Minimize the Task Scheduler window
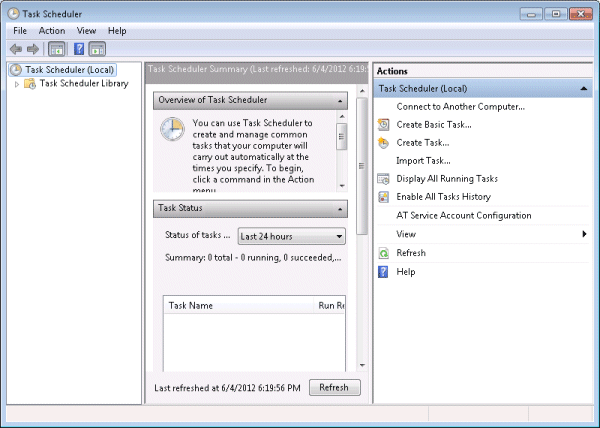The width and height of the screenshot is (600, 428). tap(531, 14)
